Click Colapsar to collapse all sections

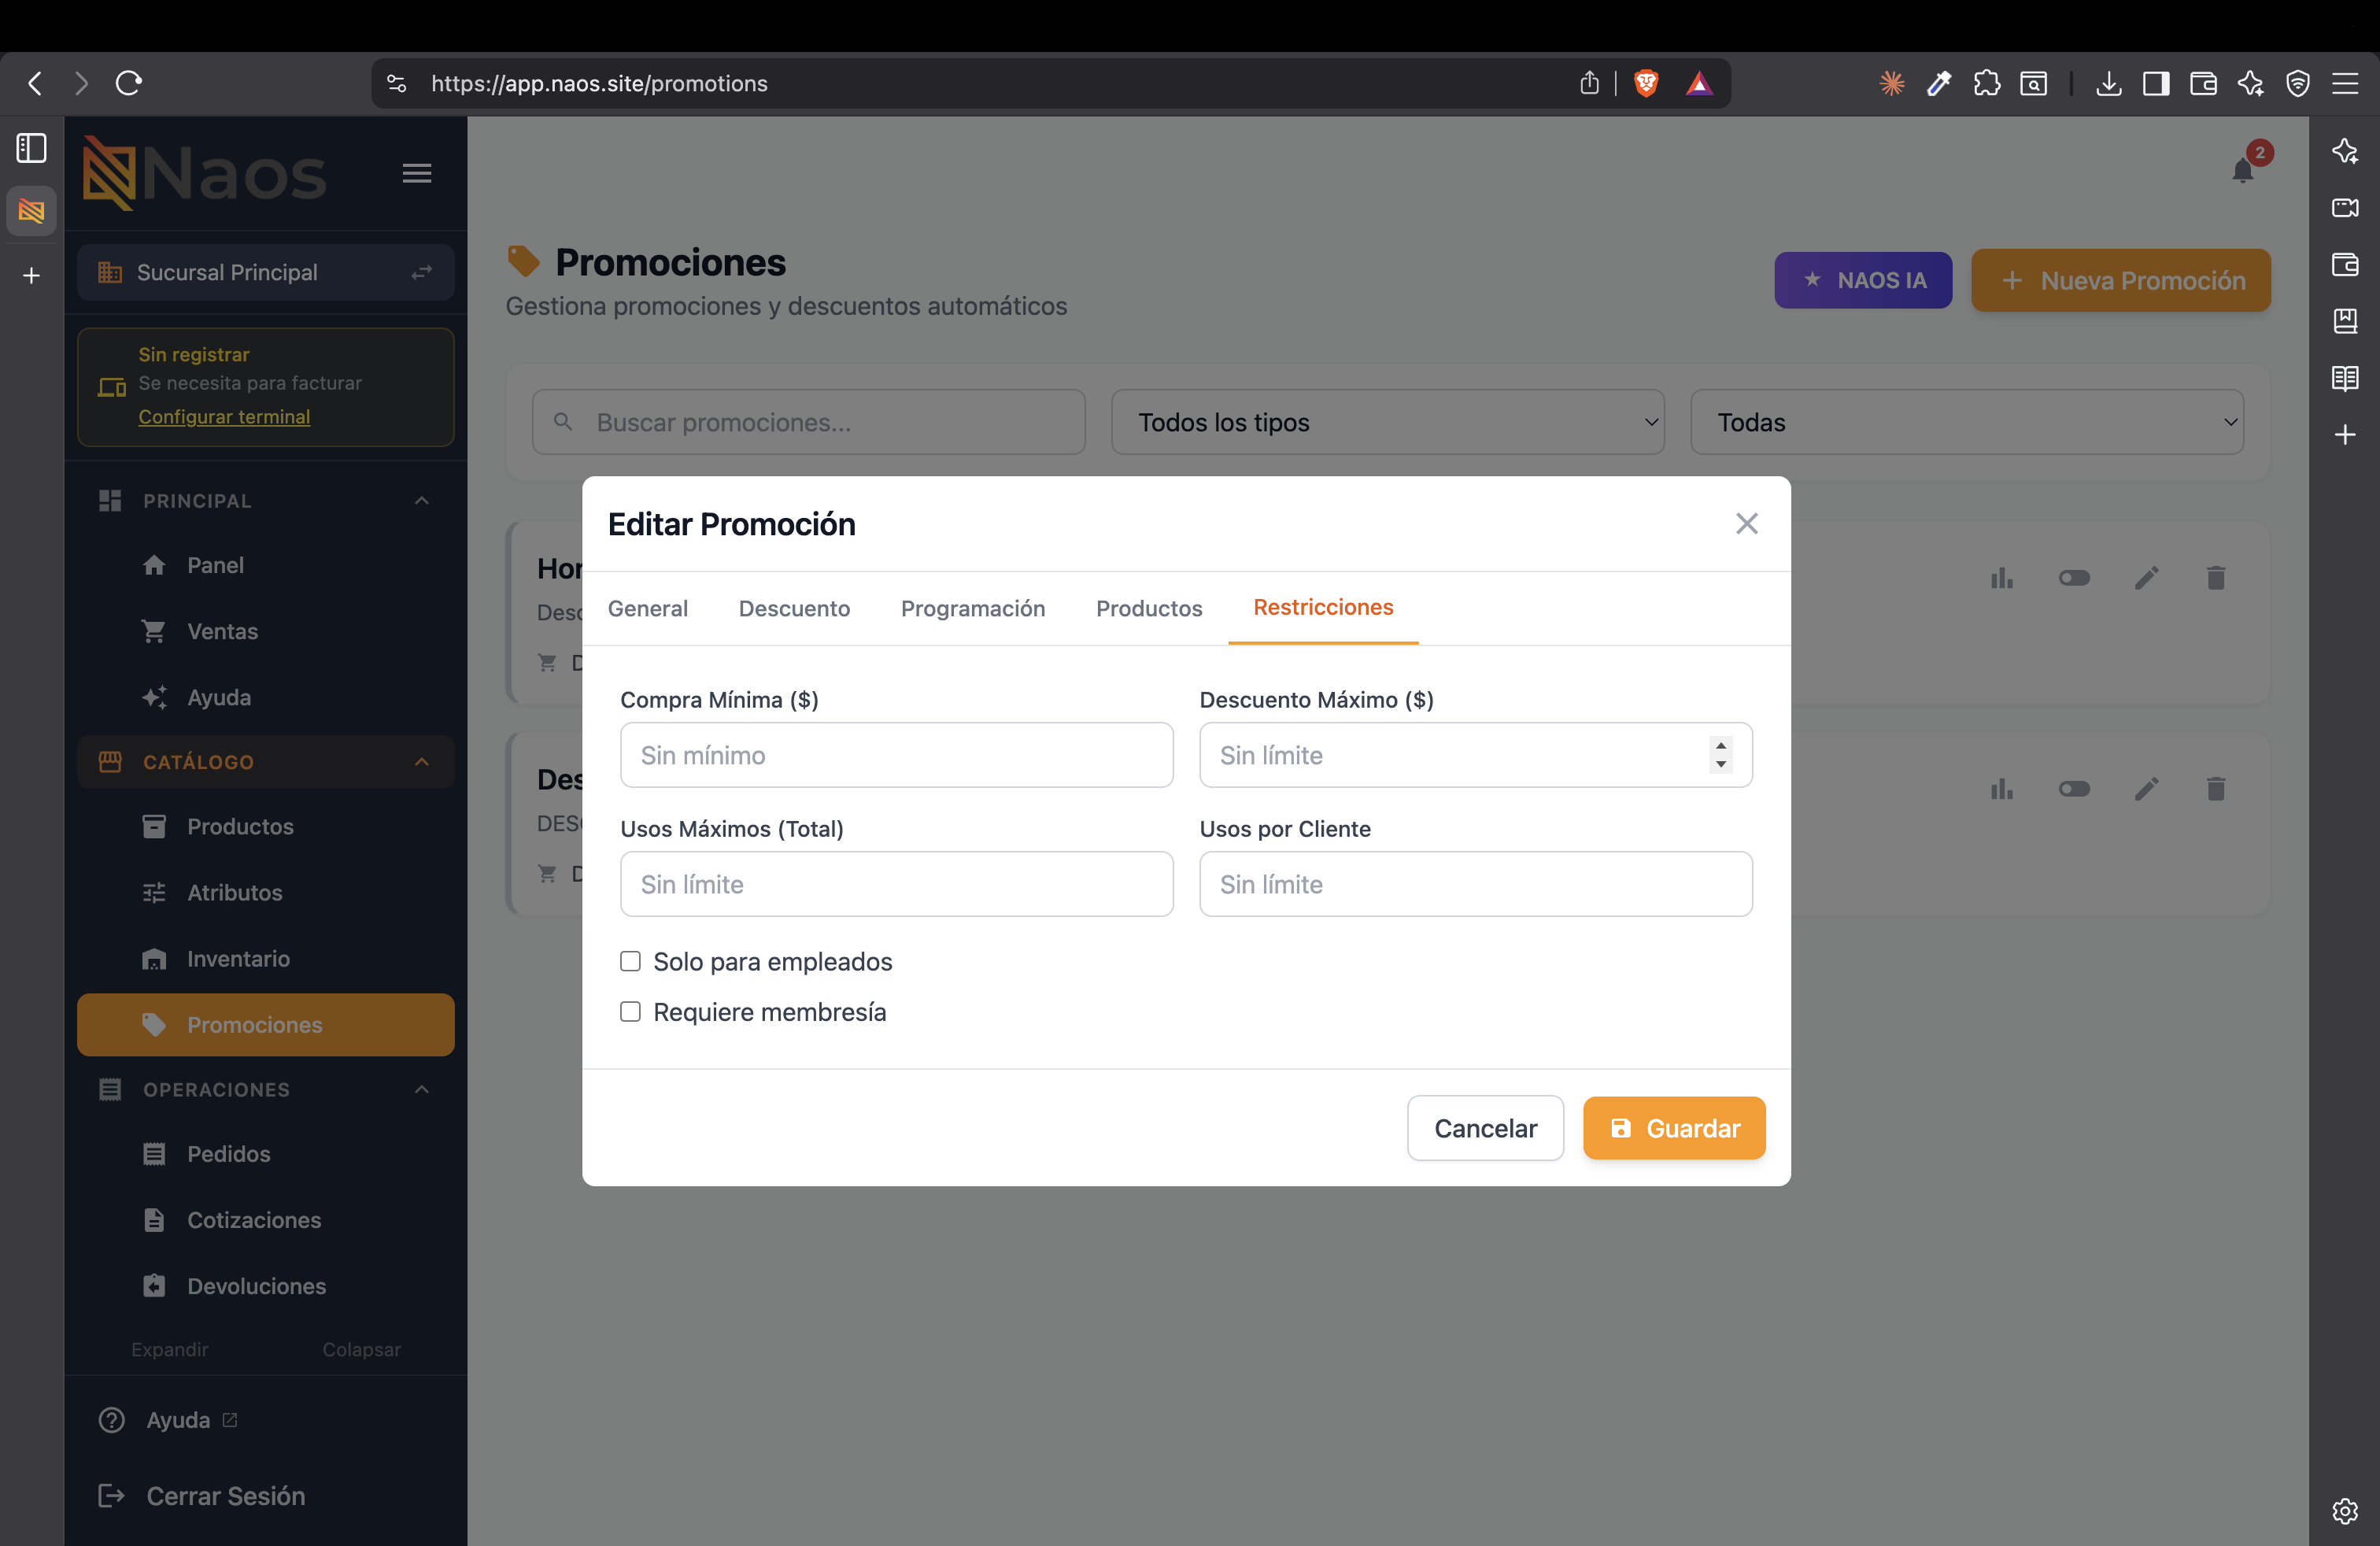[x=361, y=1349]
